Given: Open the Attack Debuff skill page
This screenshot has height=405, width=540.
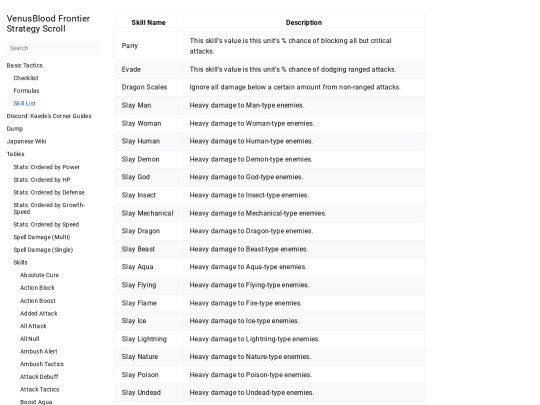Looking at the screenshot, I should coord(39,377).
